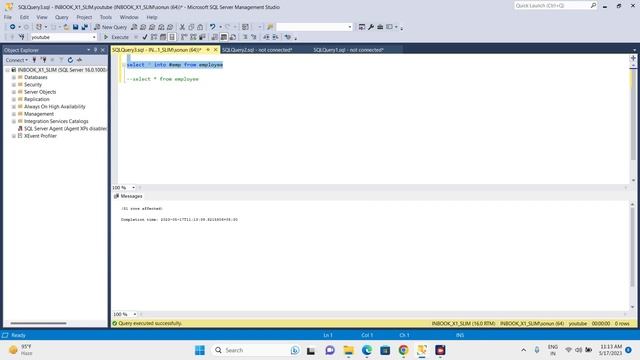Open the Messages results tab
The width and height of the screenshot is (640, 360).
click(x=128, y=196)
